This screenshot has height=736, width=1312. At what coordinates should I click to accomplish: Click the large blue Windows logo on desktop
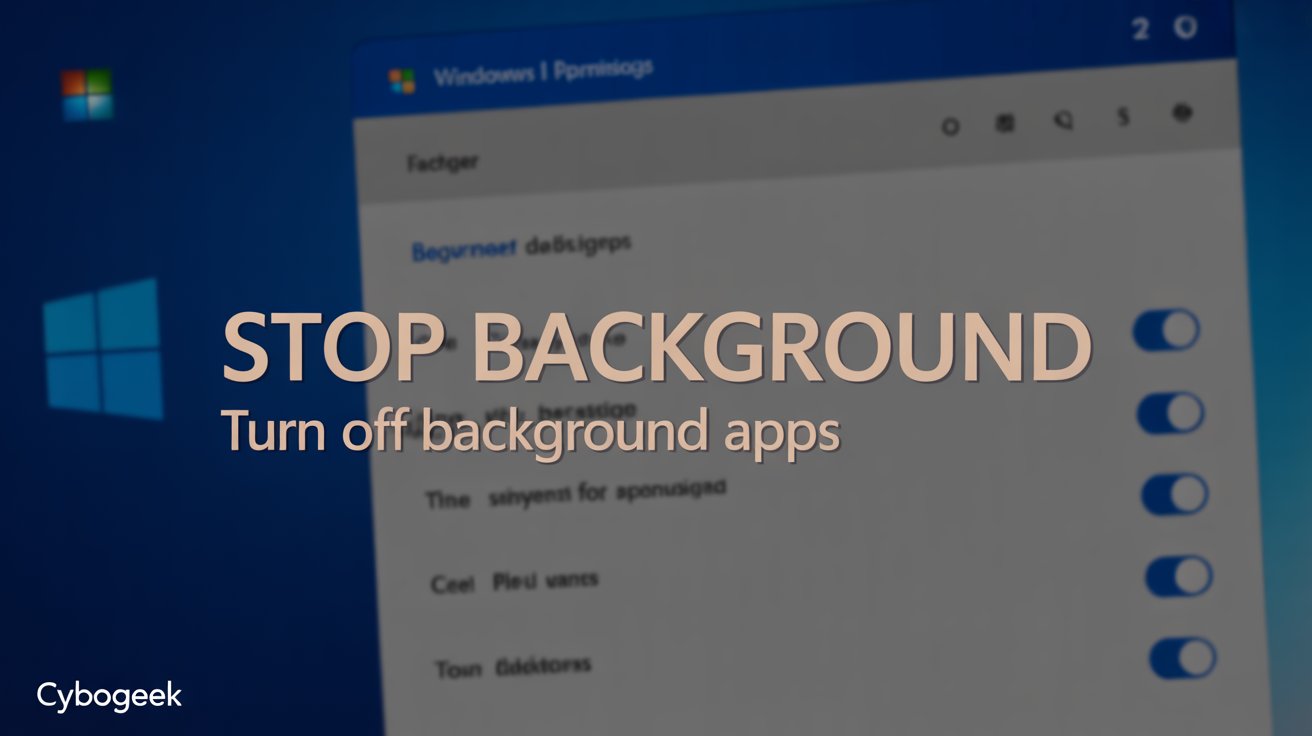click(103, 347)
